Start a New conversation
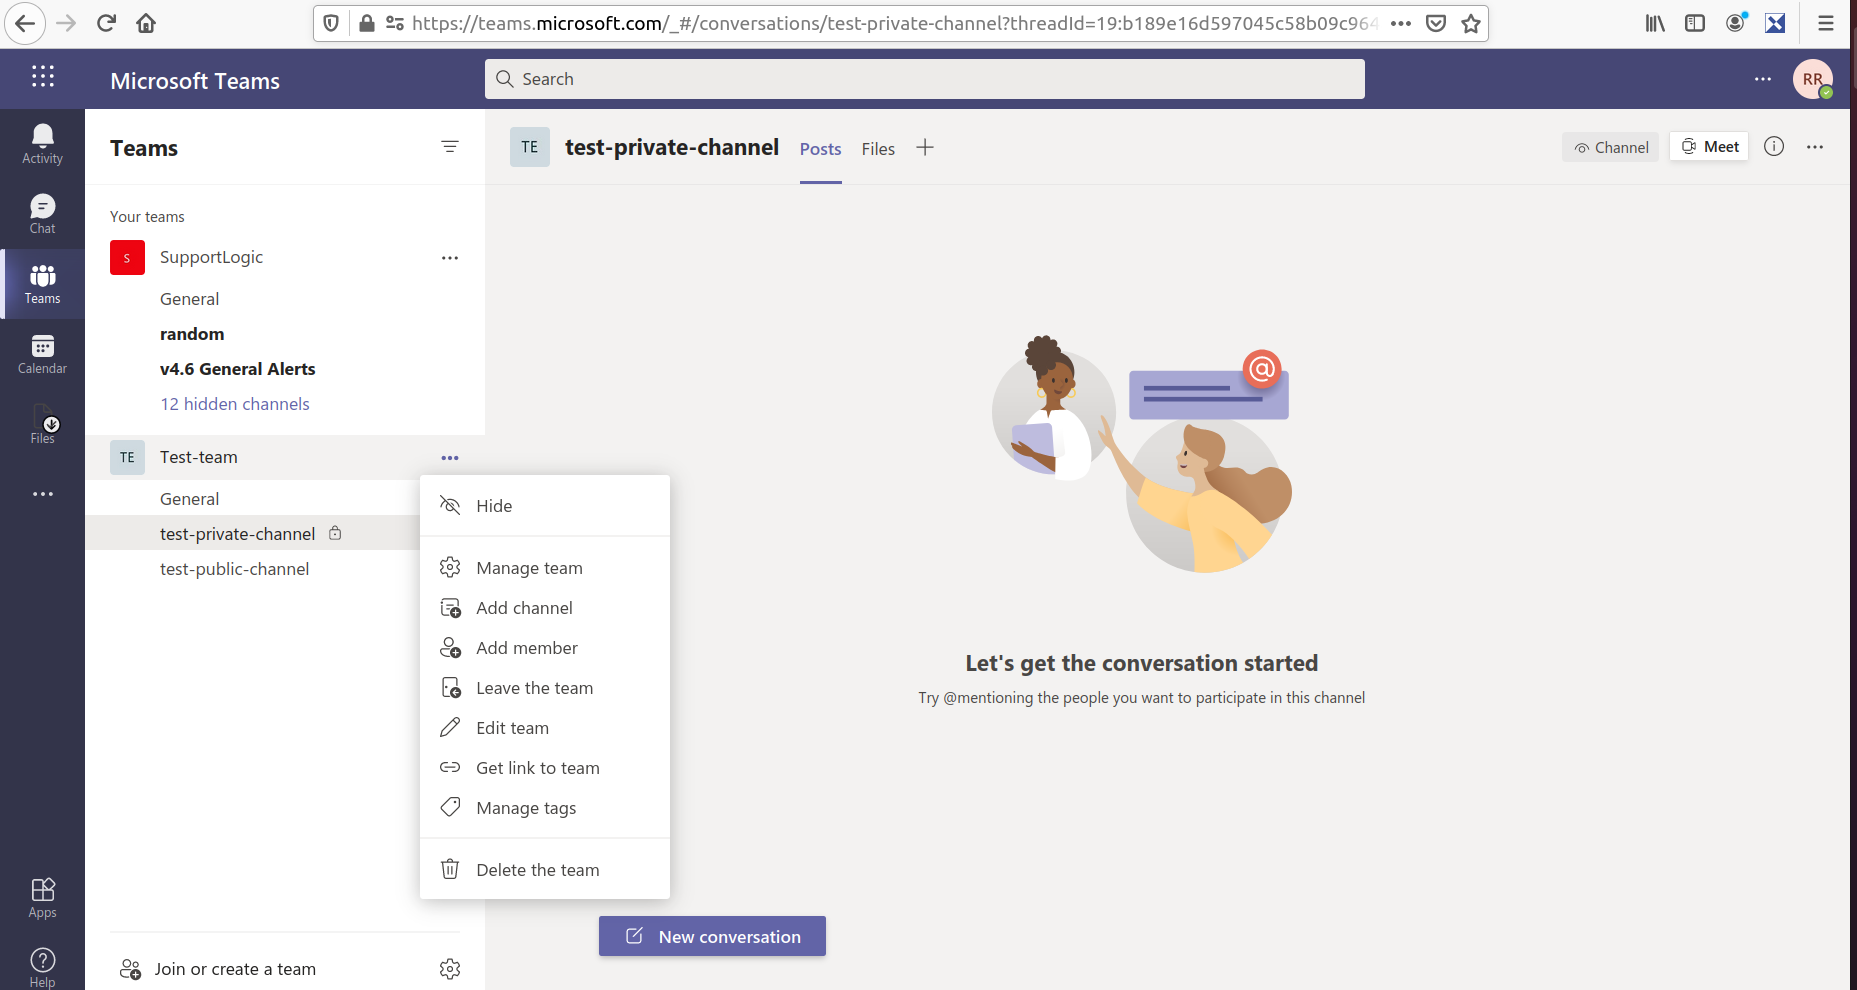The width and height of the screenshot is (1857, 990). (x=712, y=936)
